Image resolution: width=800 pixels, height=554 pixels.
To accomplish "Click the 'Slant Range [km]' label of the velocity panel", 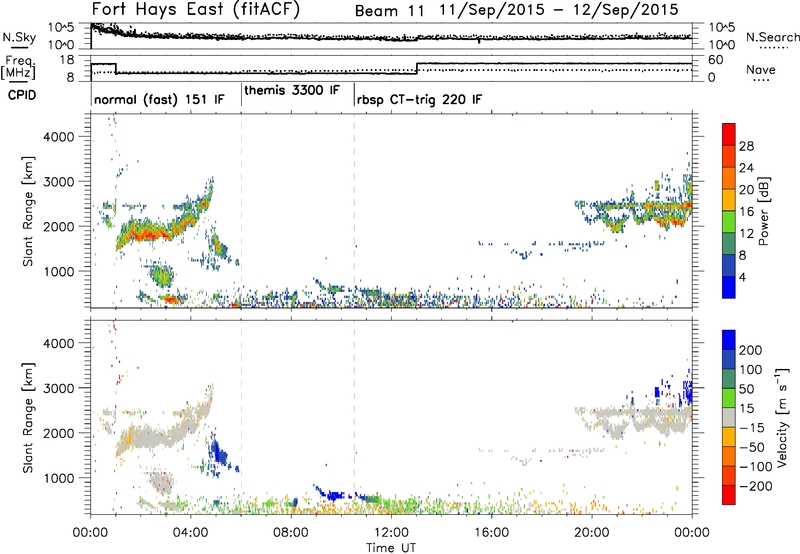I will 28,417.
